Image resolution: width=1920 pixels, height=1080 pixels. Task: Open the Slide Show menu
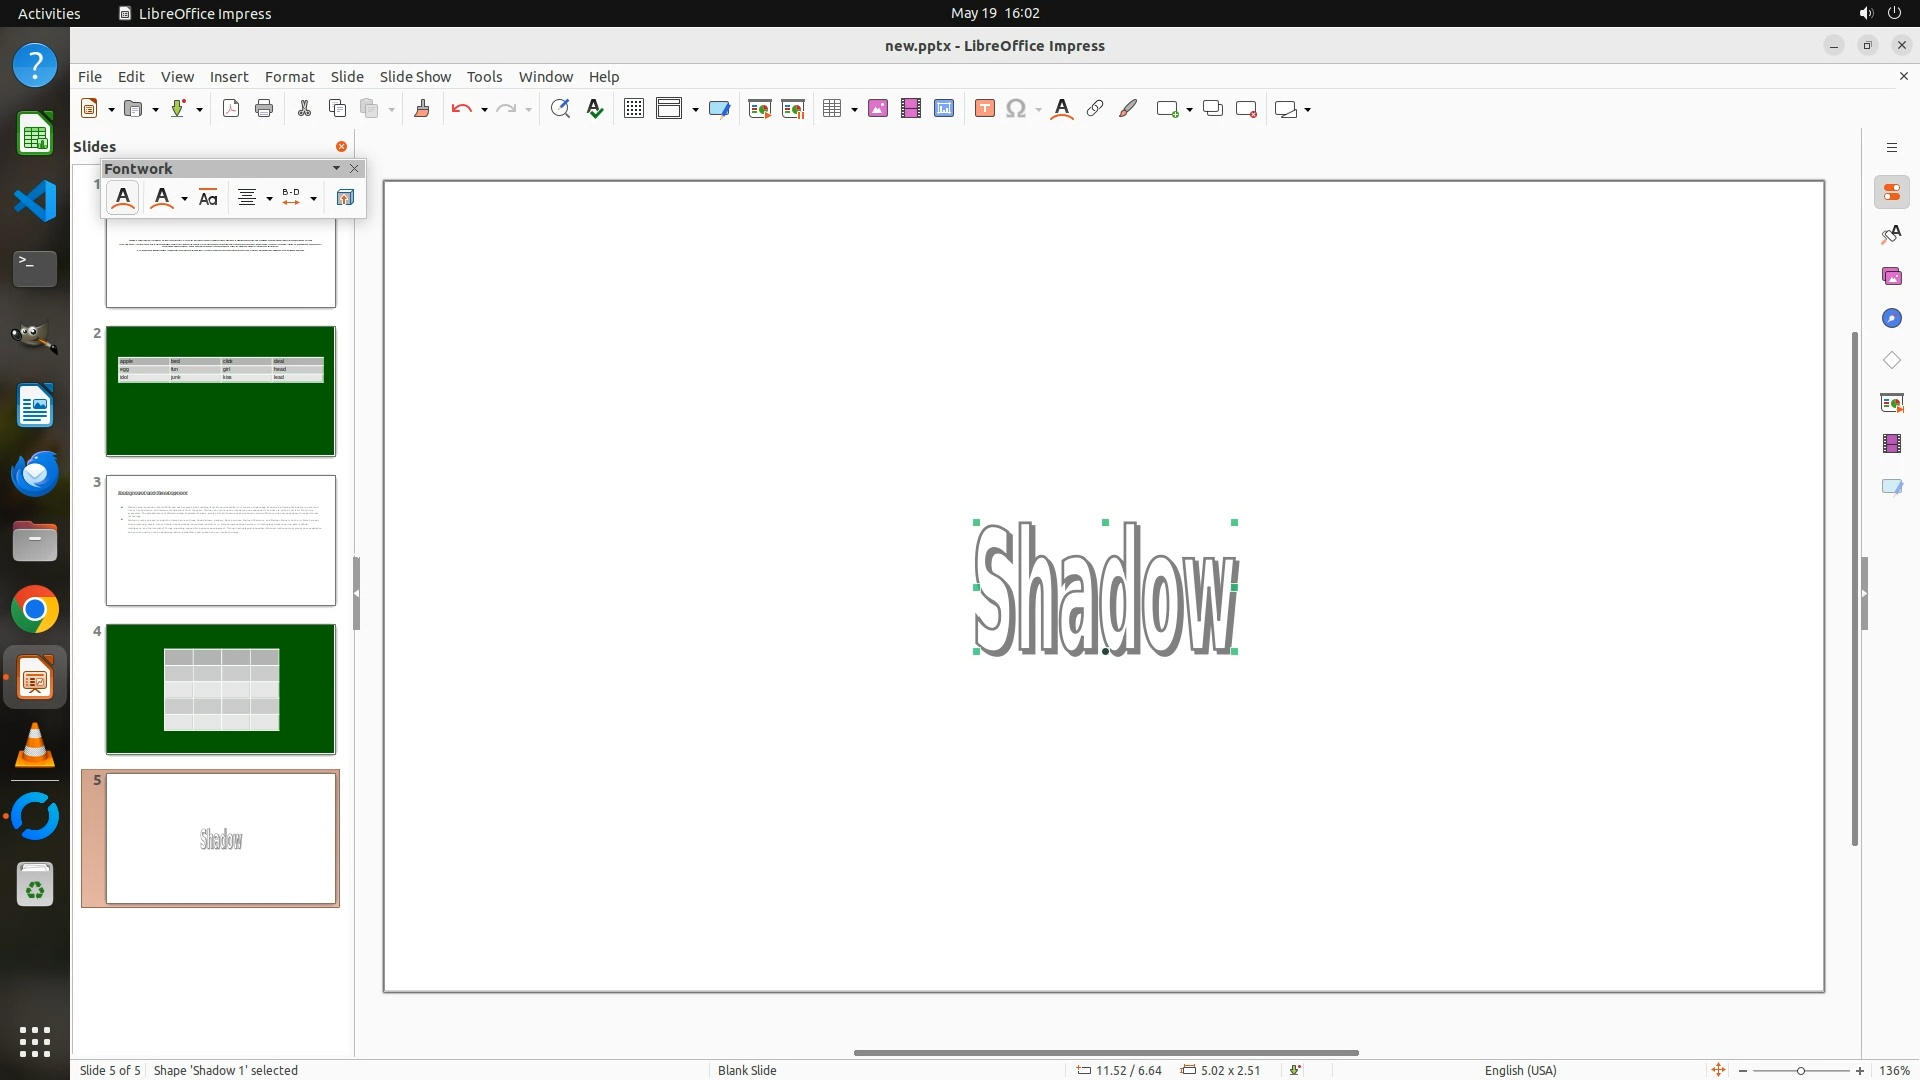pyautogui.click(x=415, y=76)
